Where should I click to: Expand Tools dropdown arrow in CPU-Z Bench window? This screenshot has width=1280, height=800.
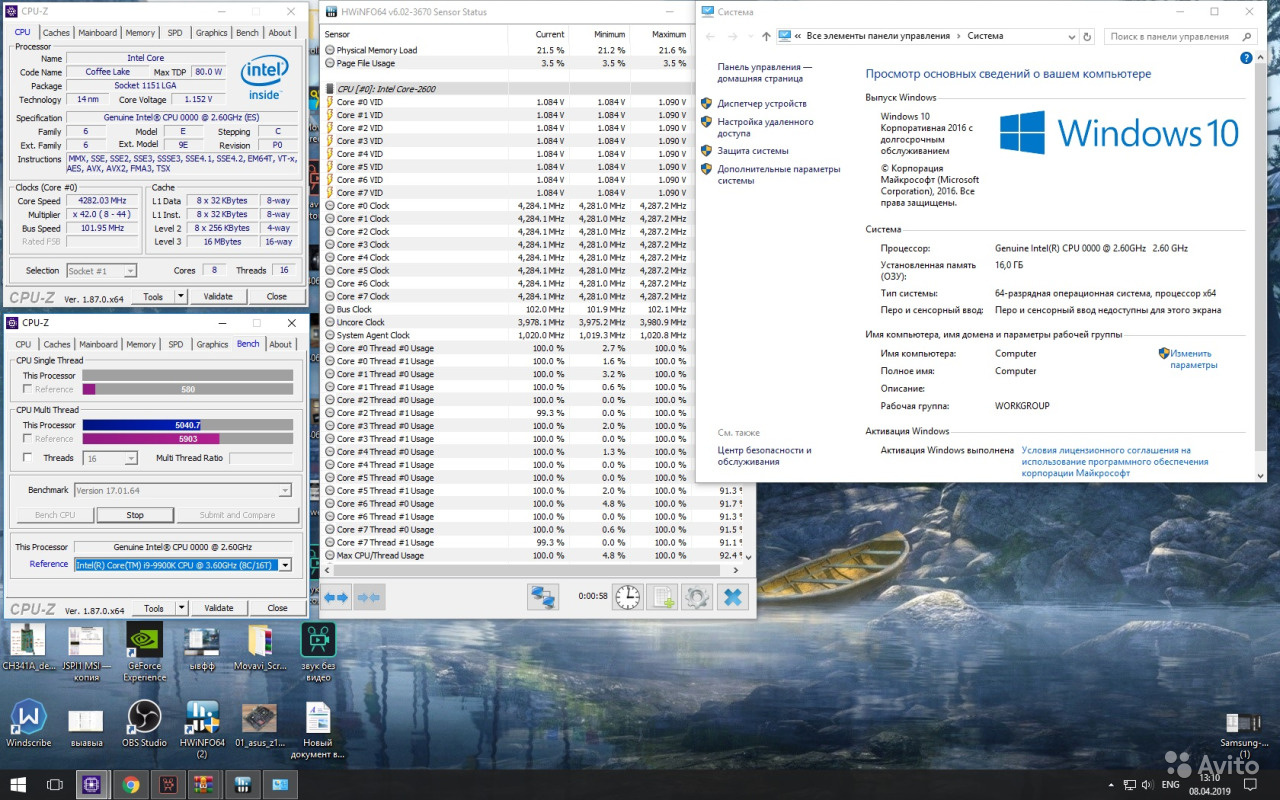(181, 608)
